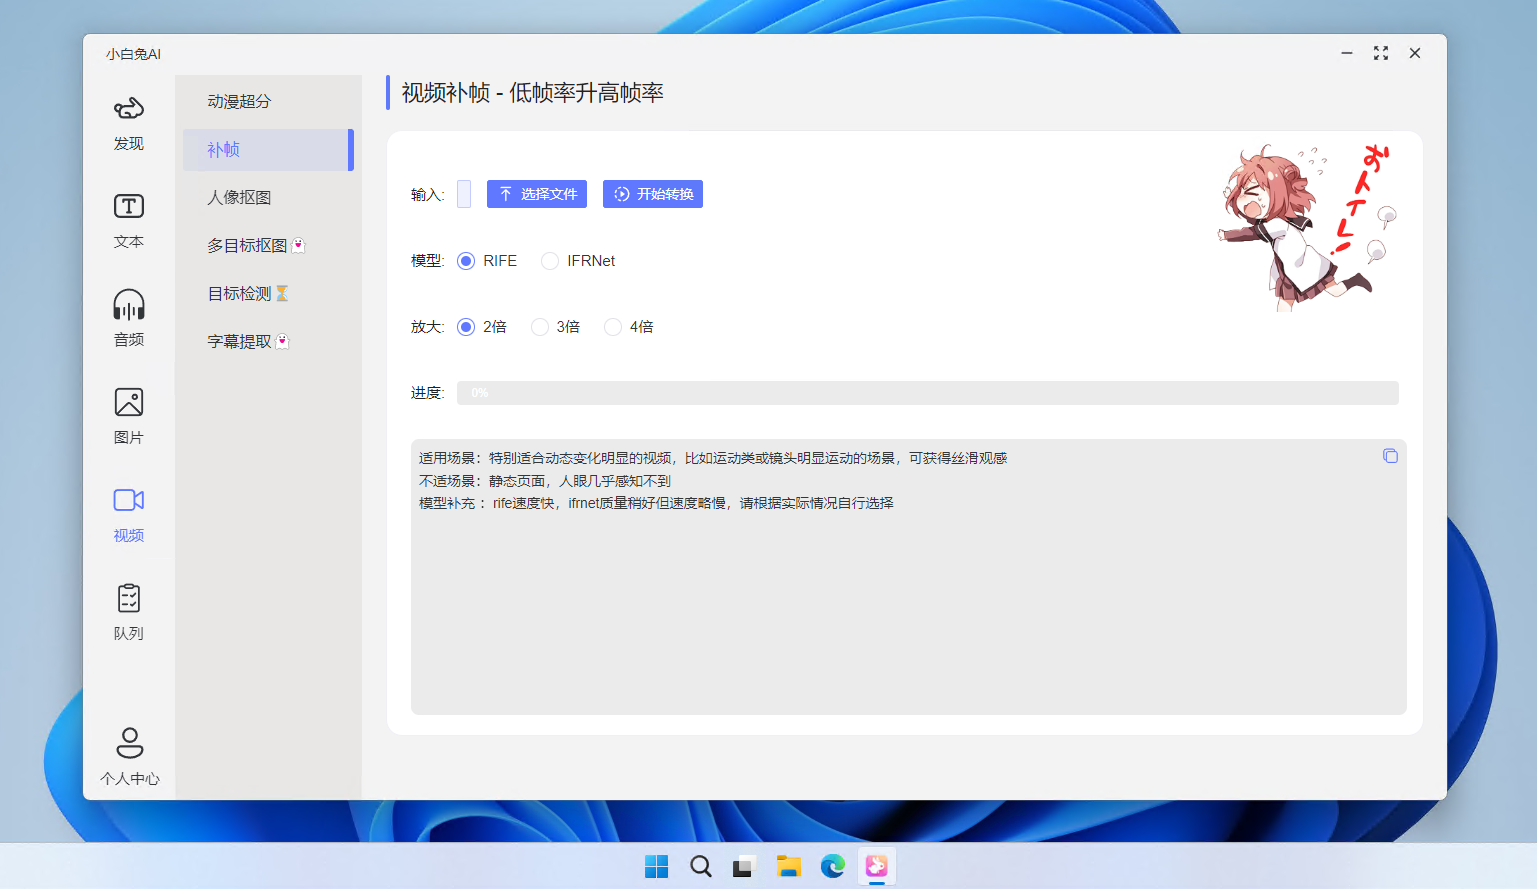Set frame interpolation to 4倍
Viewport: 1537px width, 889px height.
point(612,326)
